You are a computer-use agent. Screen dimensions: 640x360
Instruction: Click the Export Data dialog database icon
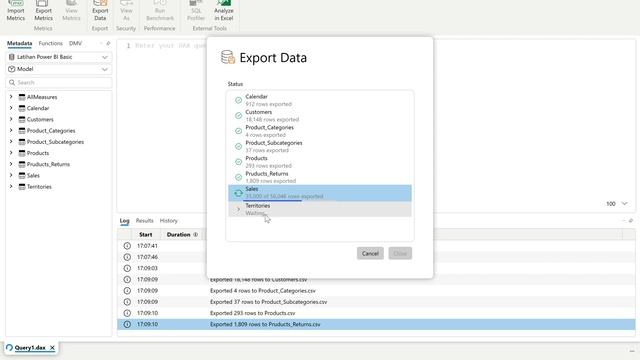coord(228,57)
